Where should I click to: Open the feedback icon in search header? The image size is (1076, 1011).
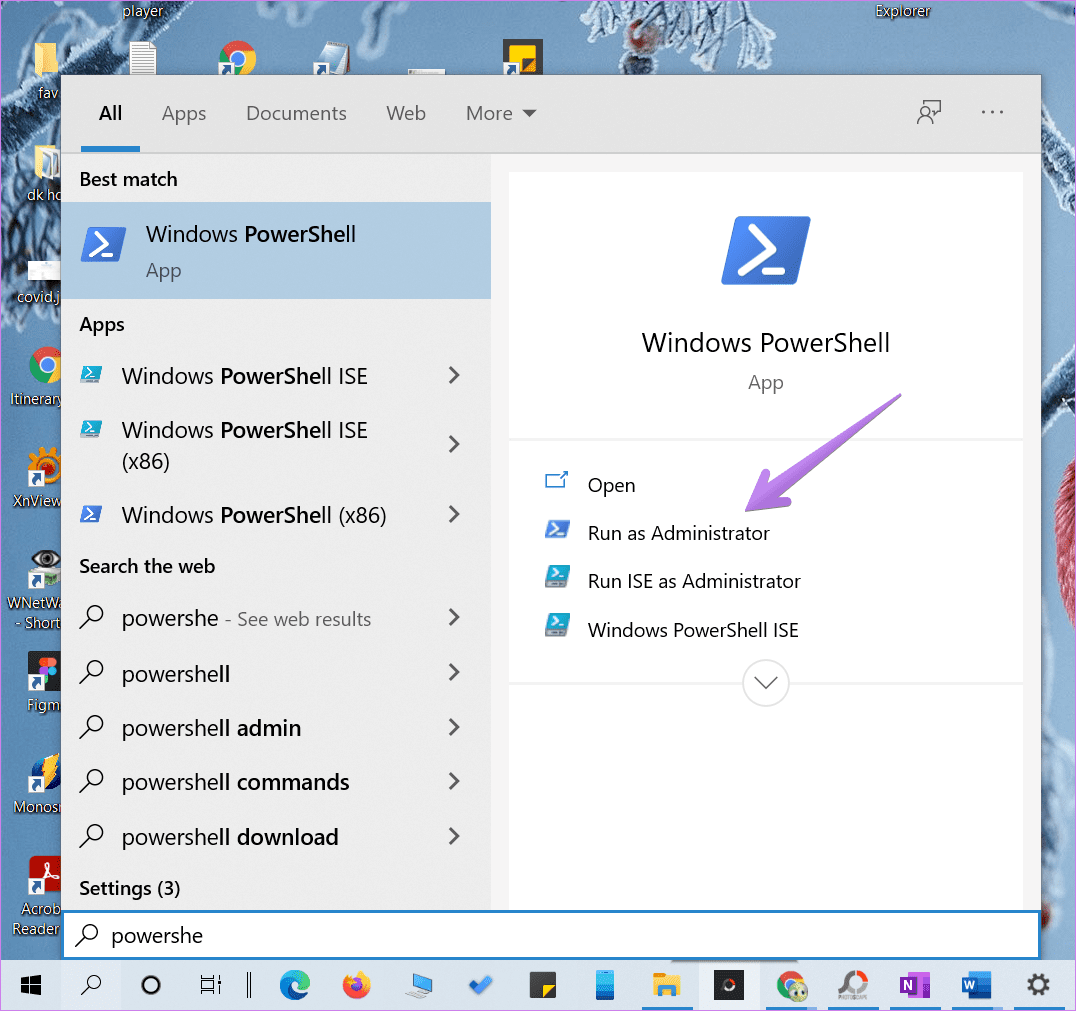pos(928,113)
